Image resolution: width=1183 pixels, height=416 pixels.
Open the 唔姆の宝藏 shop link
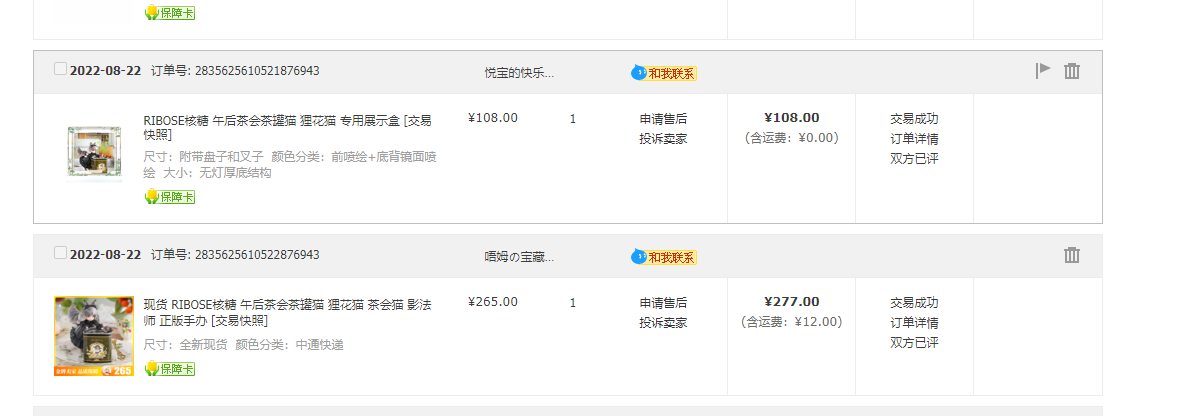coord(519,257)
